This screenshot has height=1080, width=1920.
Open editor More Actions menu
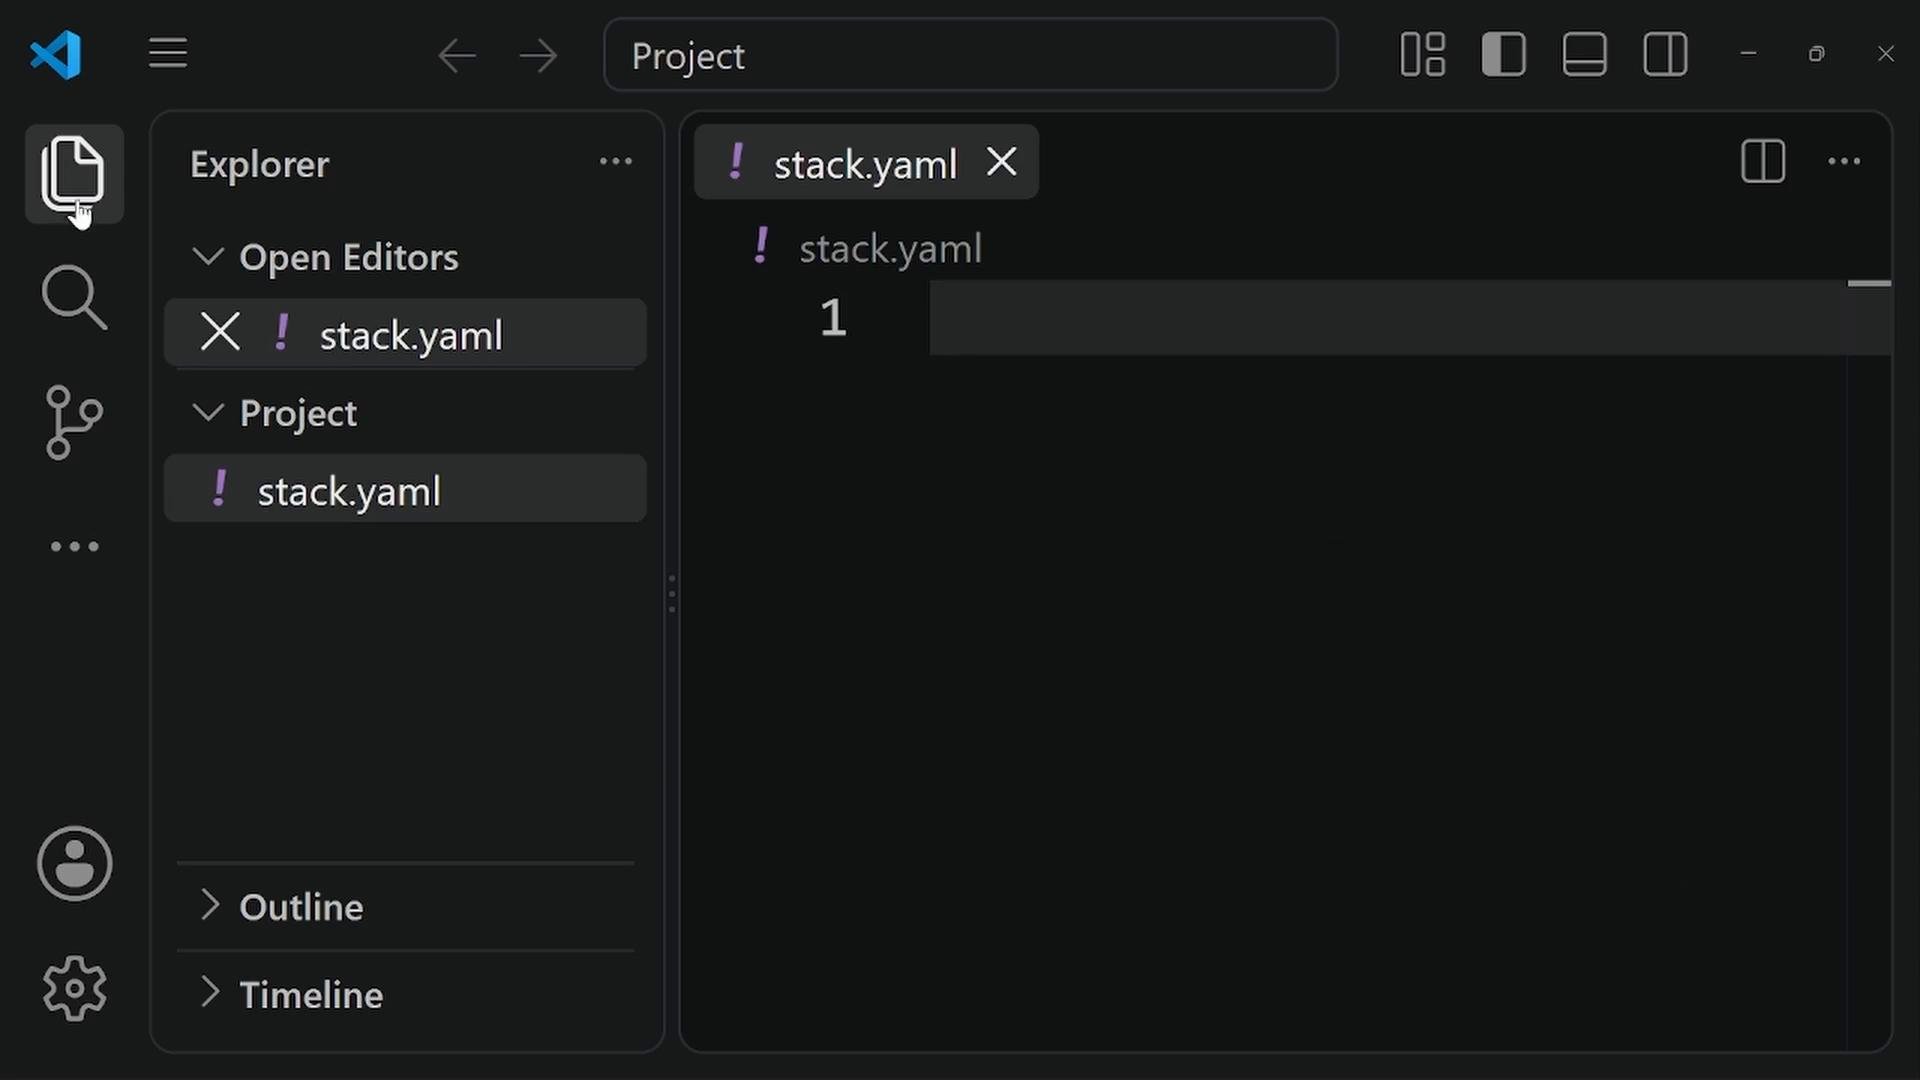click(x=1843, y=161)
